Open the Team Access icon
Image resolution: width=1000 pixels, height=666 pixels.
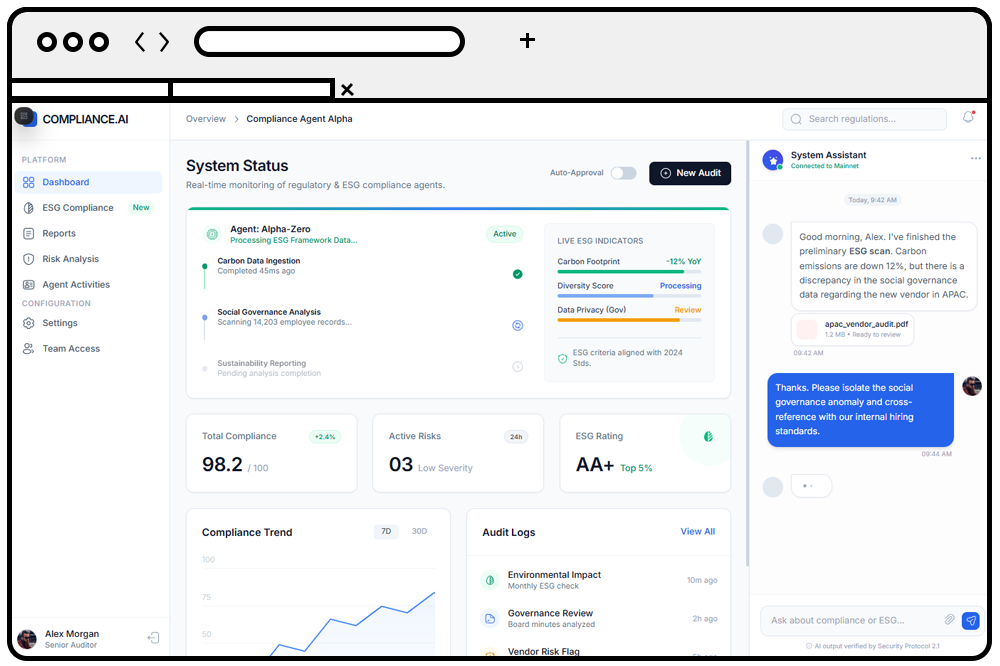29,348
